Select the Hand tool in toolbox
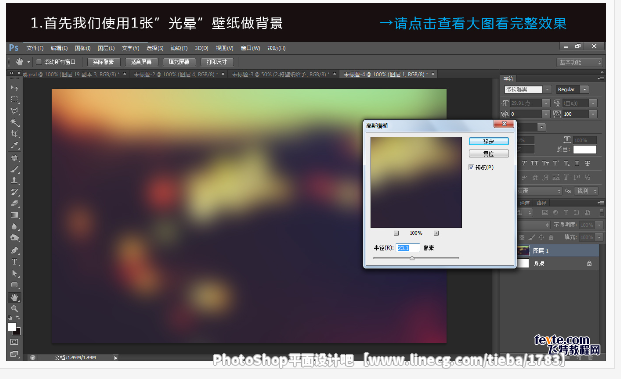The height and width of the screenshot is (379, 621). 14,297
